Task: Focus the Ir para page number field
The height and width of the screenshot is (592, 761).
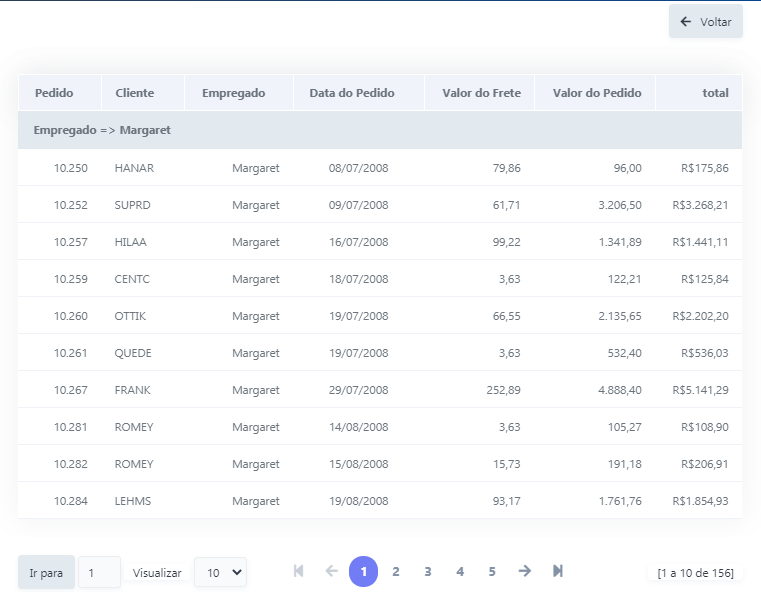Action: (x=99, y=573)
